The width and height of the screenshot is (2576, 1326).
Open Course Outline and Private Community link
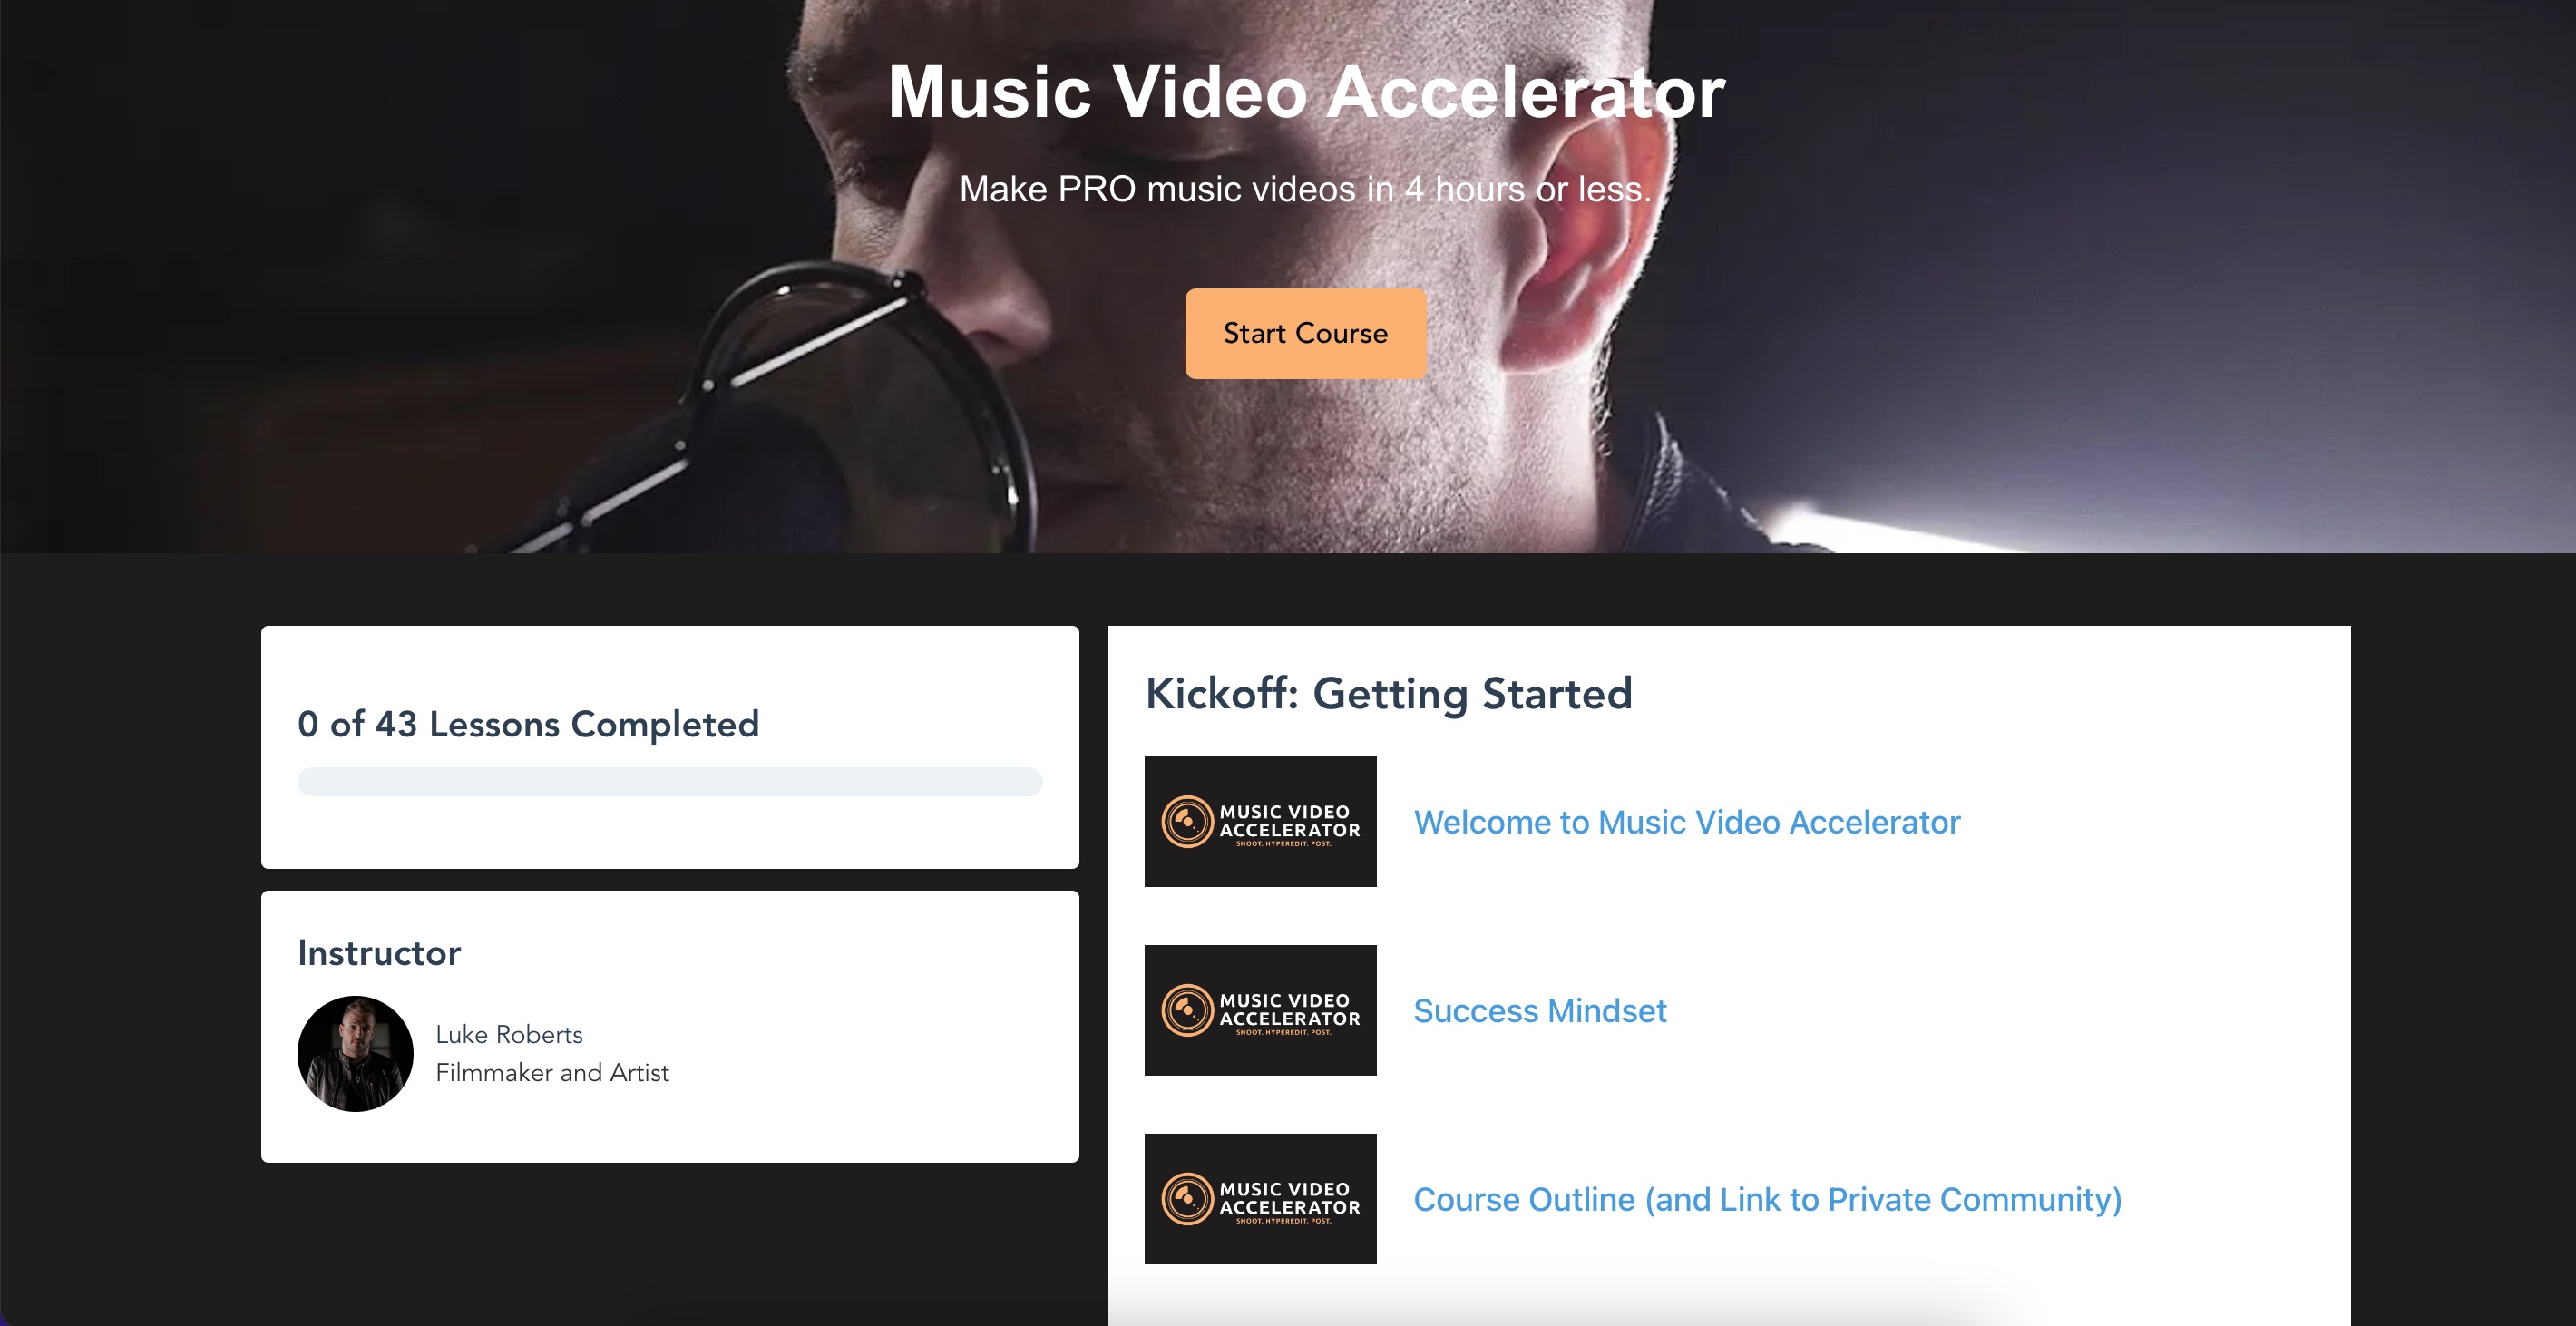[1767, 1199]
